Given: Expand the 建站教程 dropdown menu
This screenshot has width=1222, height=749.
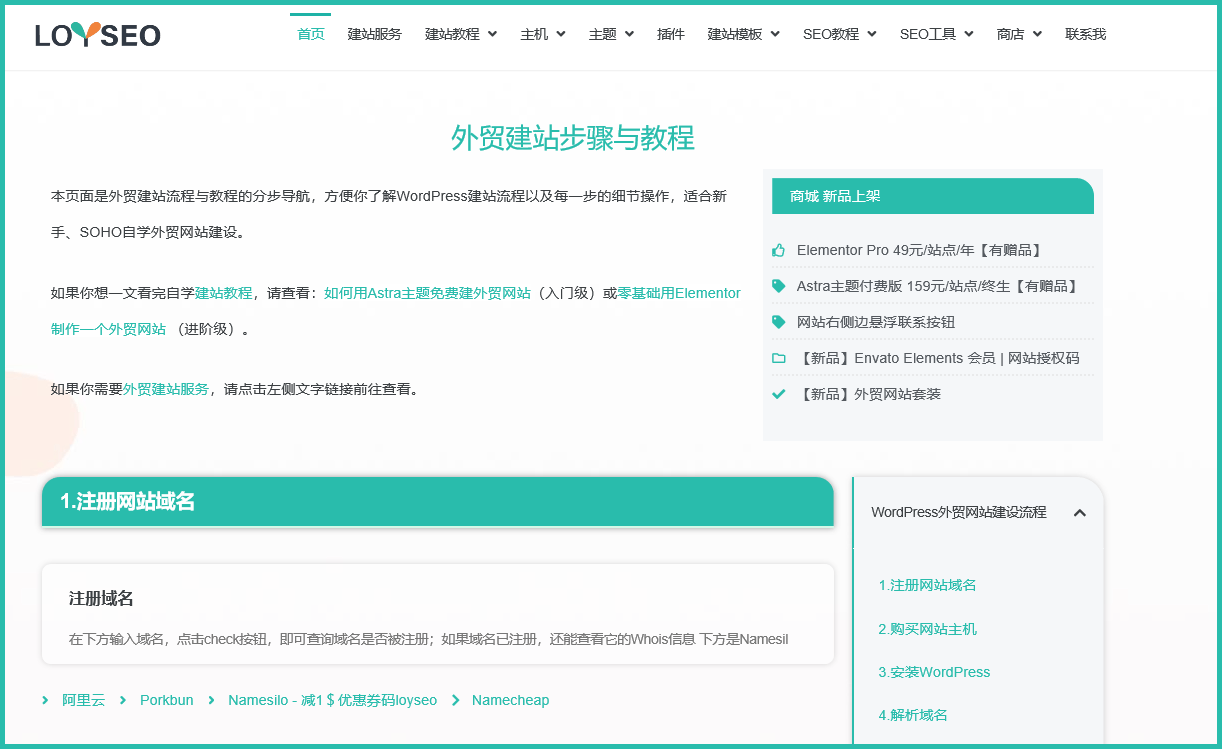Looking at the screenshot, I should [461, 34].
